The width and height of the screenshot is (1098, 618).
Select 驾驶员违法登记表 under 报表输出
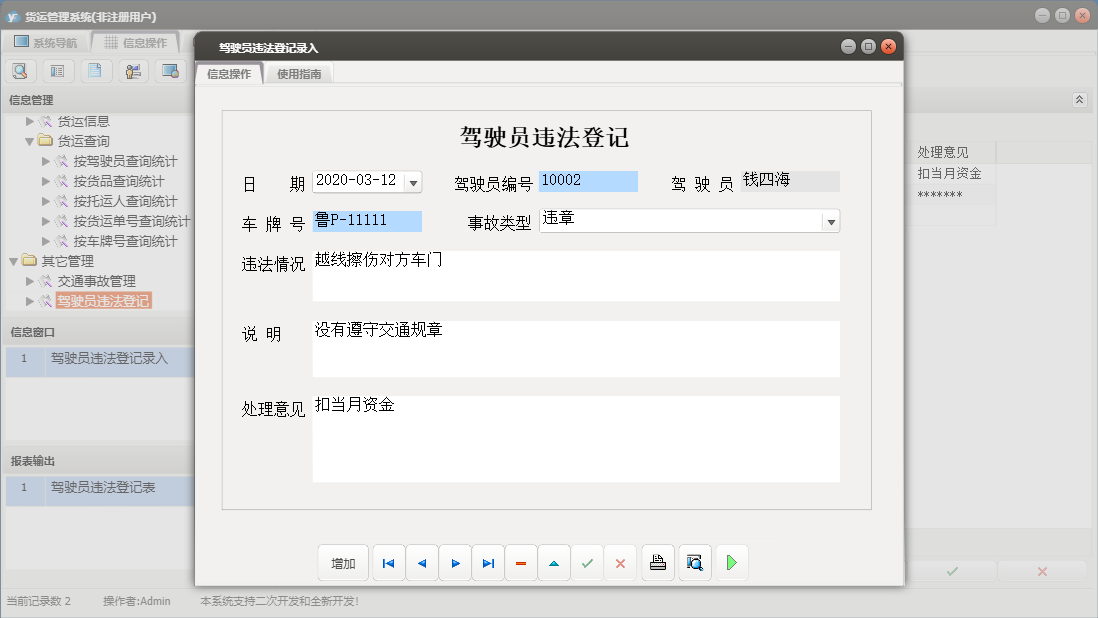coord(104,490)
